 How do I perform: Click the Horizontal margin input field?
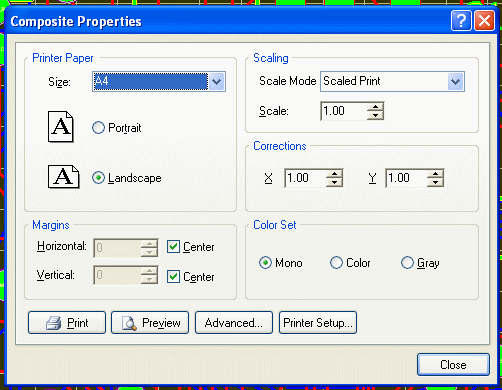pyautogui.click(x=117, y=248)
